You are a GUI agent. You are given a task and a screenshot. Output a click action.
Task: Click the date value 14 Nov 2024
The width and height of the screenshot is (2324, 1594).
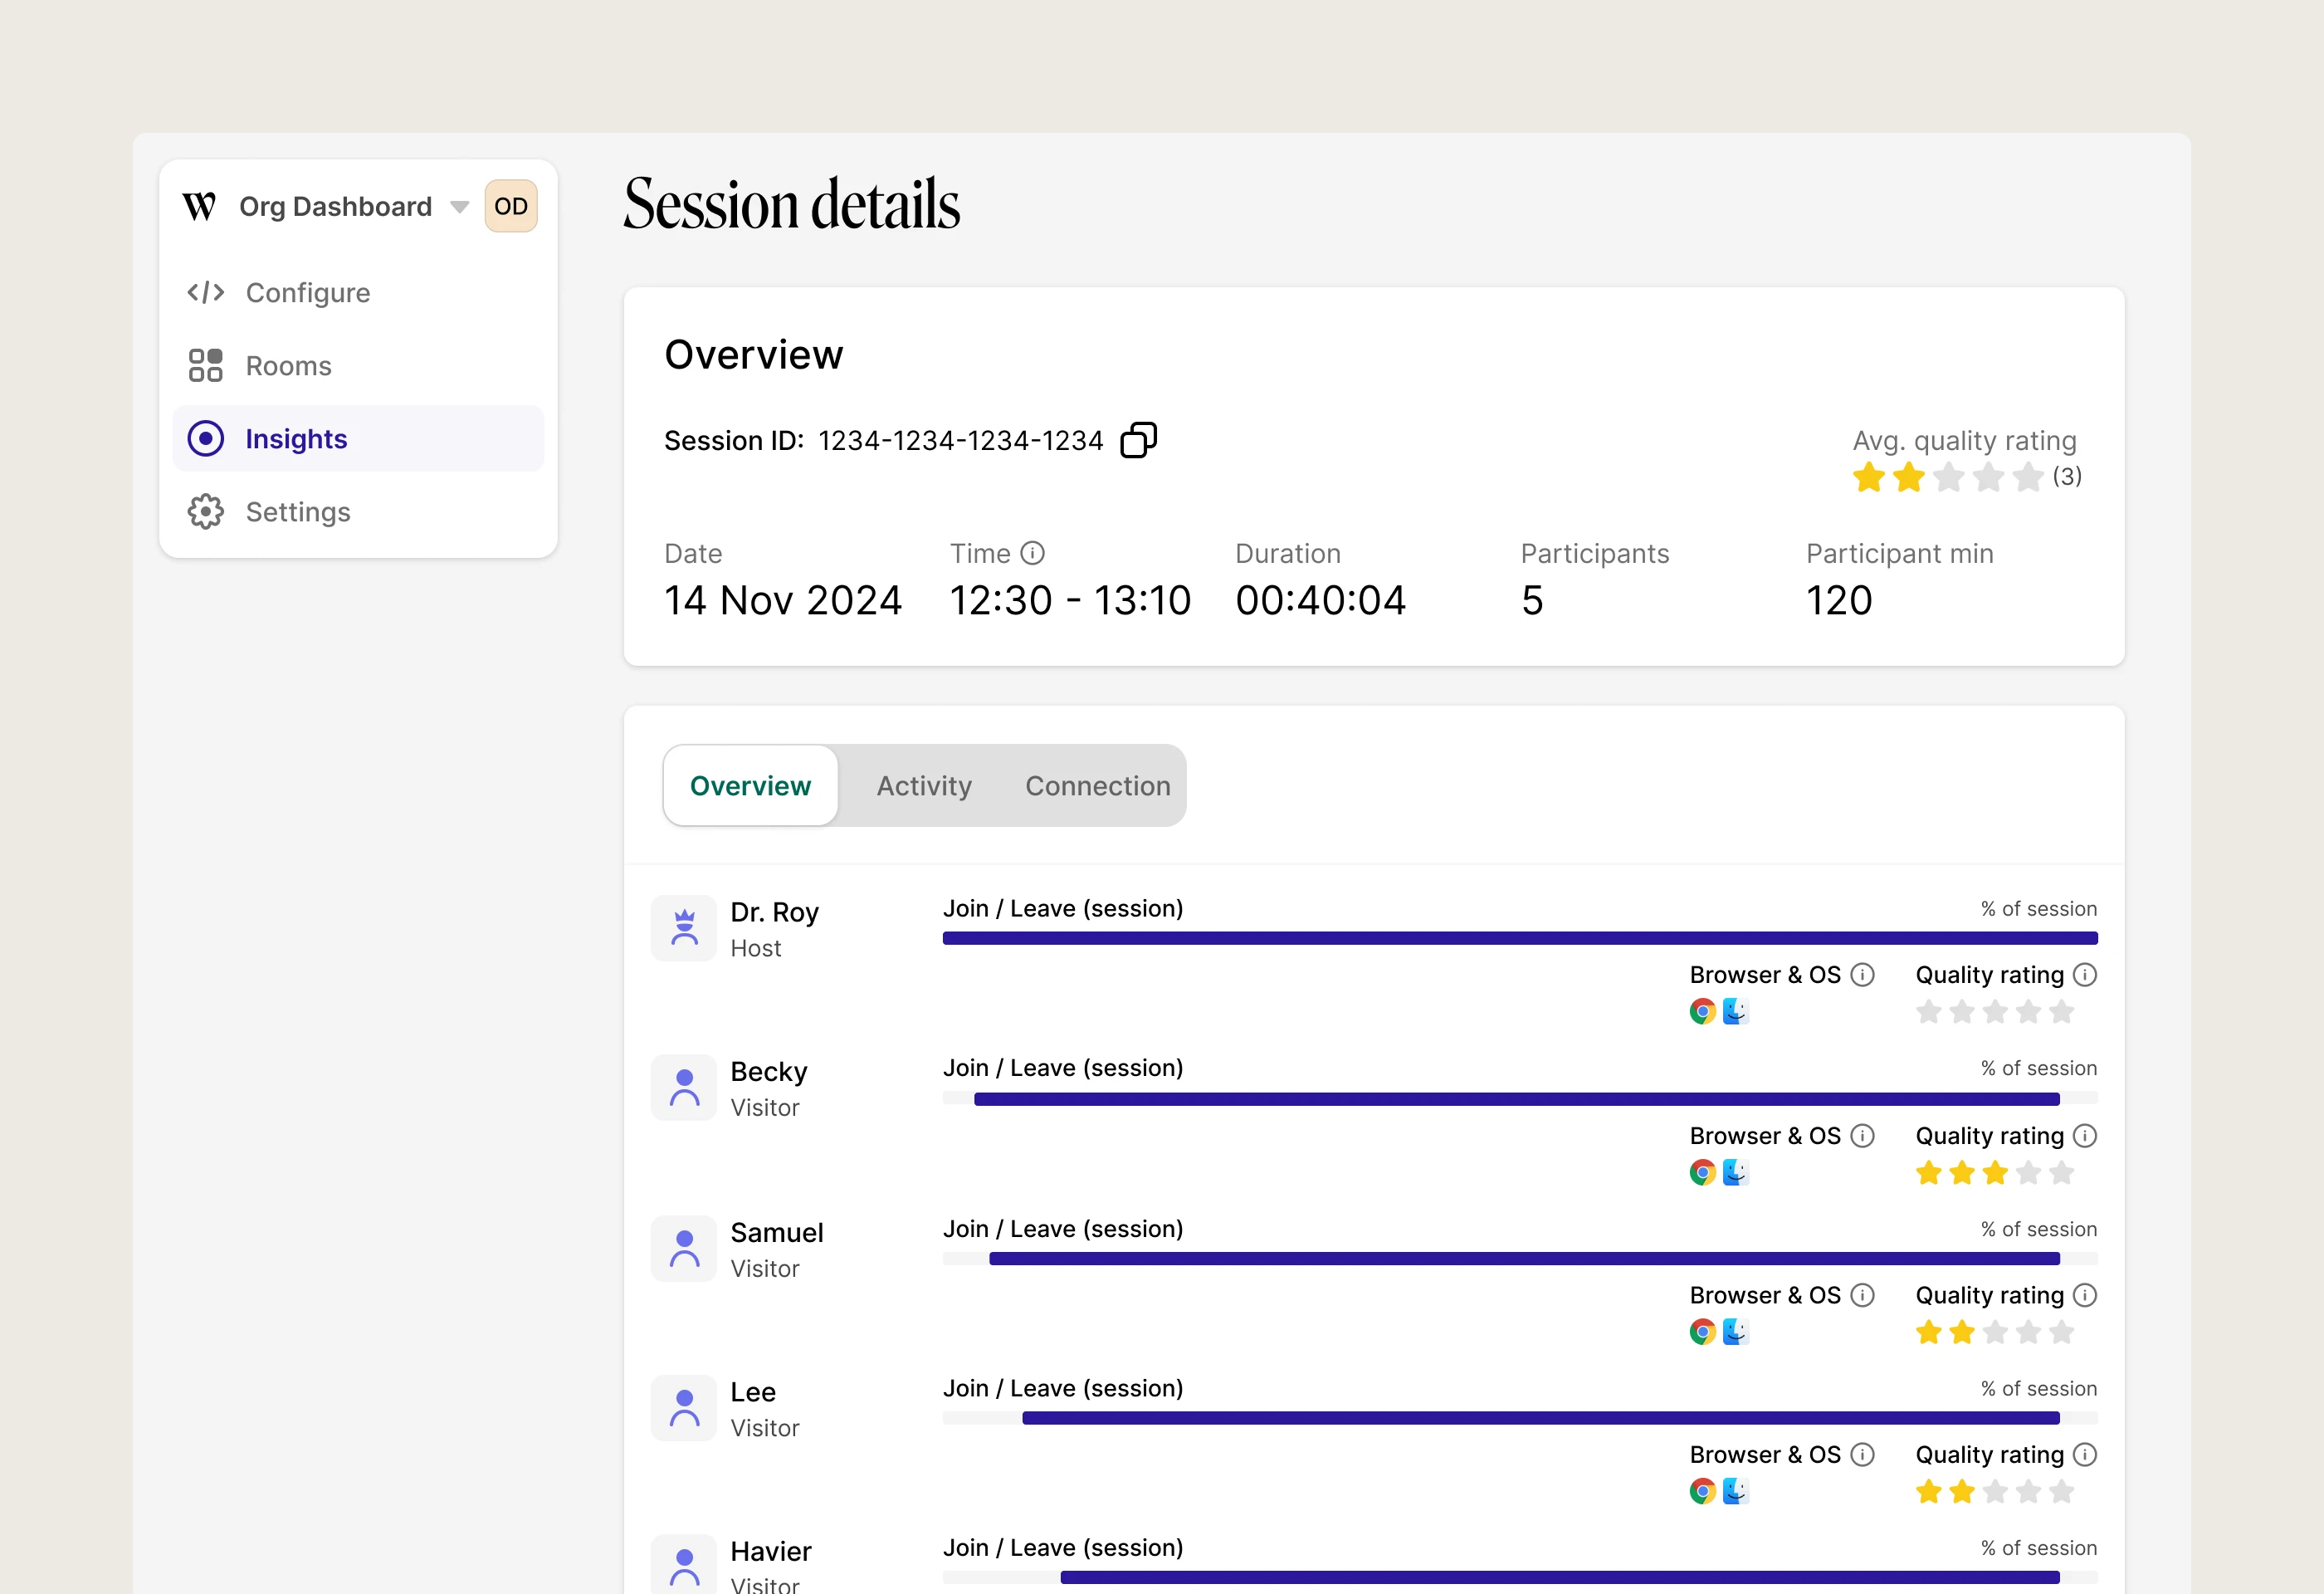(x=783, y=600)
